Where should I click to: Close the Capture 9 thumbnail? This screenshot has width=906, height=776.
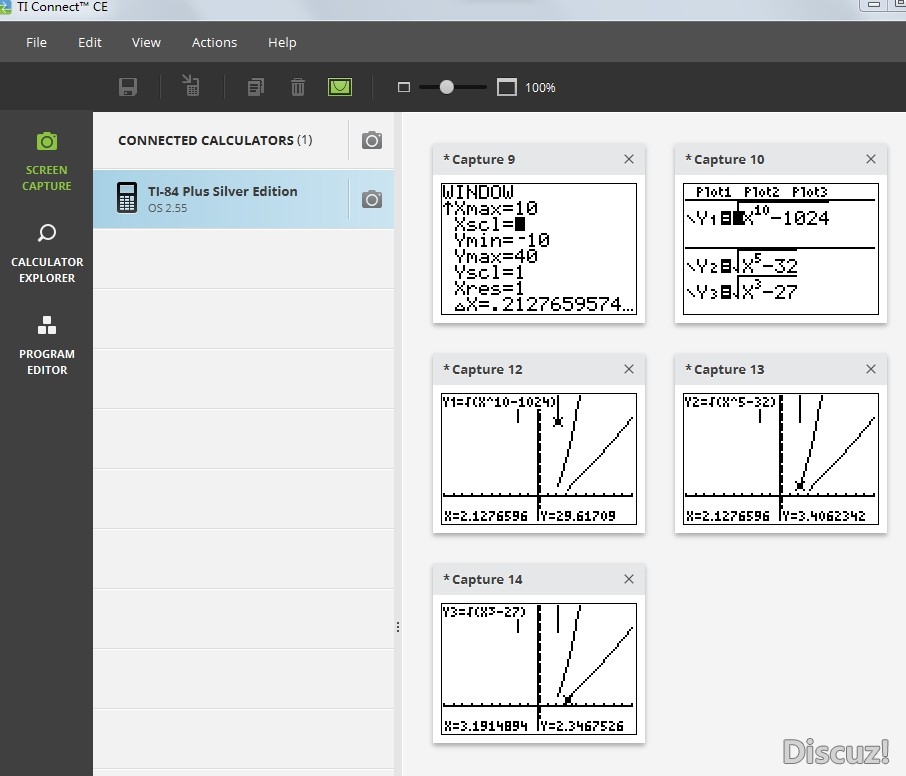[x=629, y=159]
